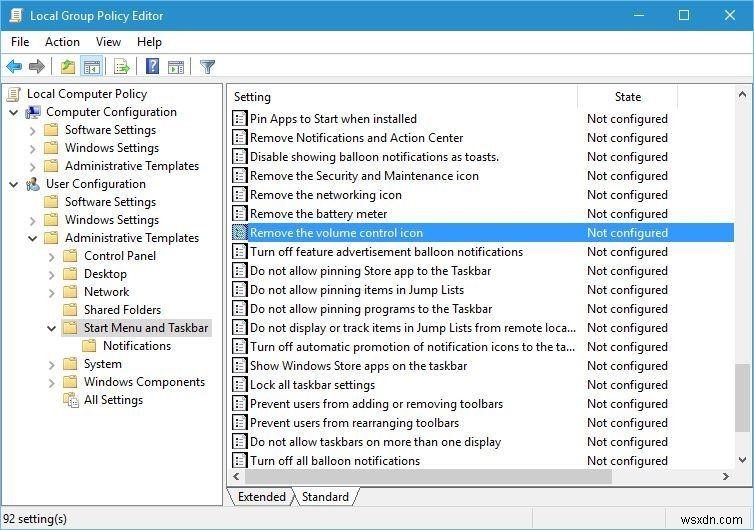Toggle Show/Hide Console Tree icon
The width and height of the screenshot is (754, 530).
pos(91,66)
